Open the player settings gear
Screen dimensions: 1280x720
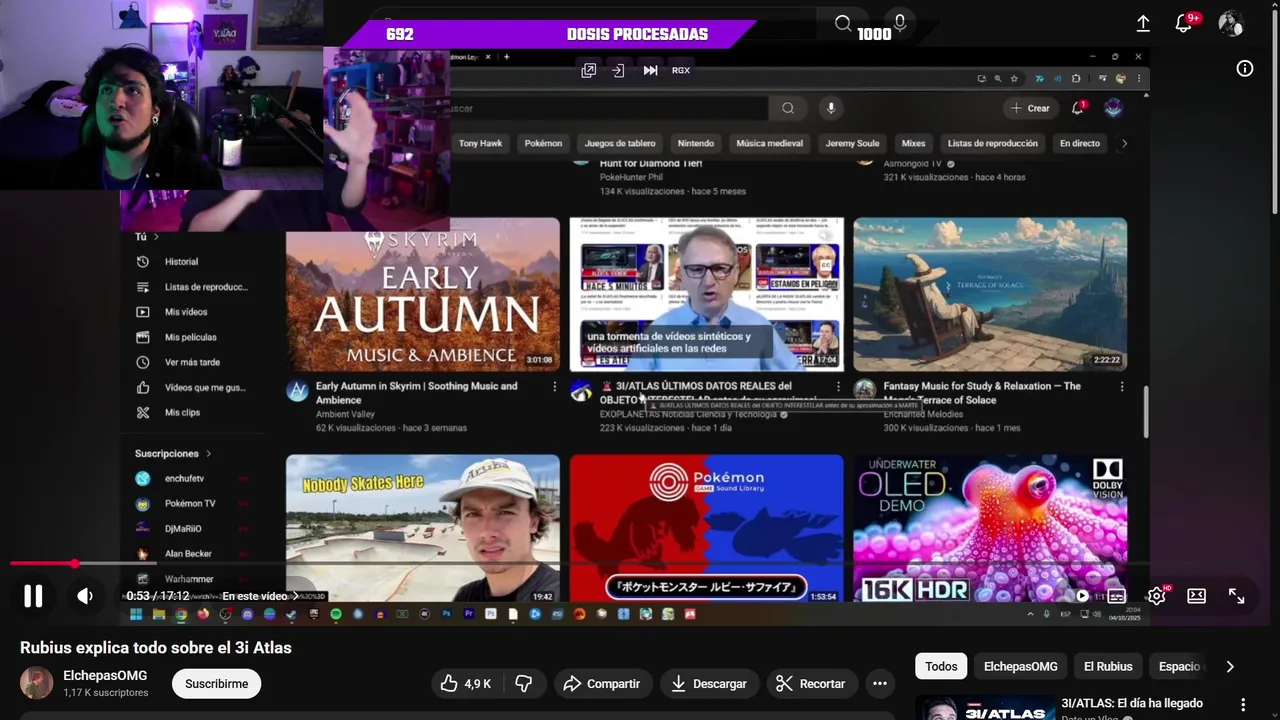1157,596
